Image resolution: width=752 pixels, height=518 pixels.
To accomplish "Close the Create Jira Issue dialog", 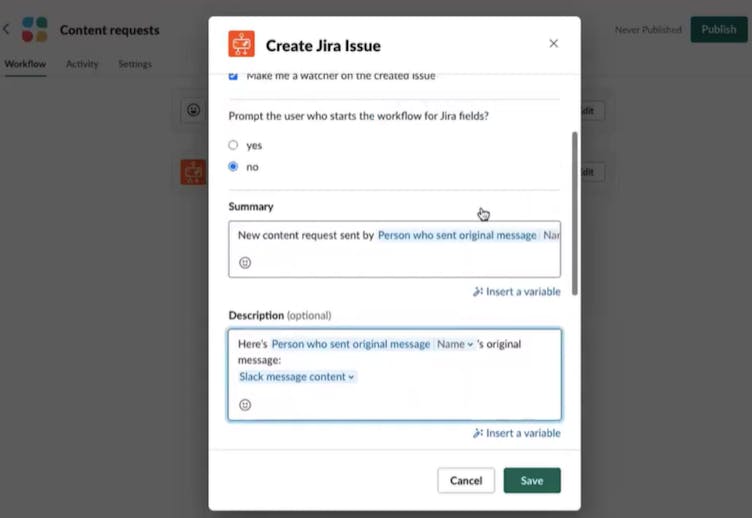I will coord(553,44).
